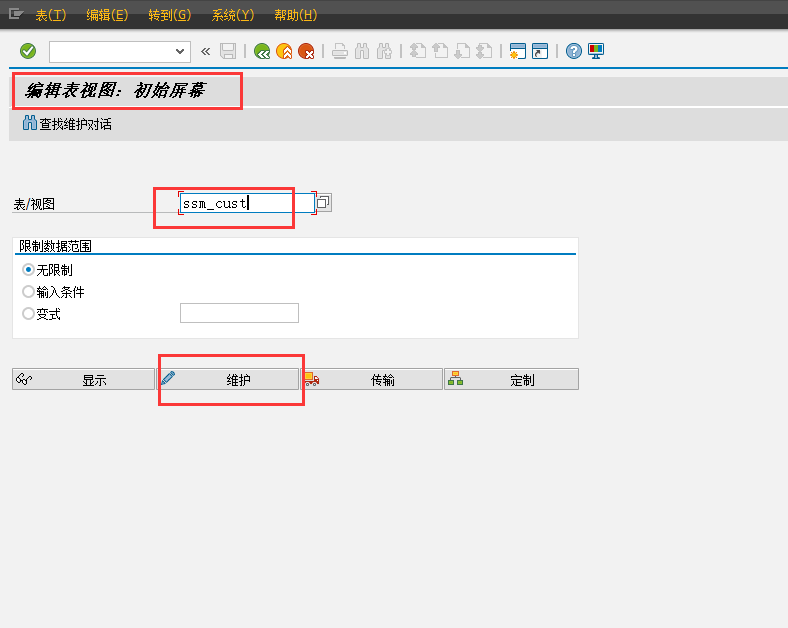This screenshot has width=788, height=628.
Task: Click the Save floppy disk icon
Action: [x=228, y=51]
